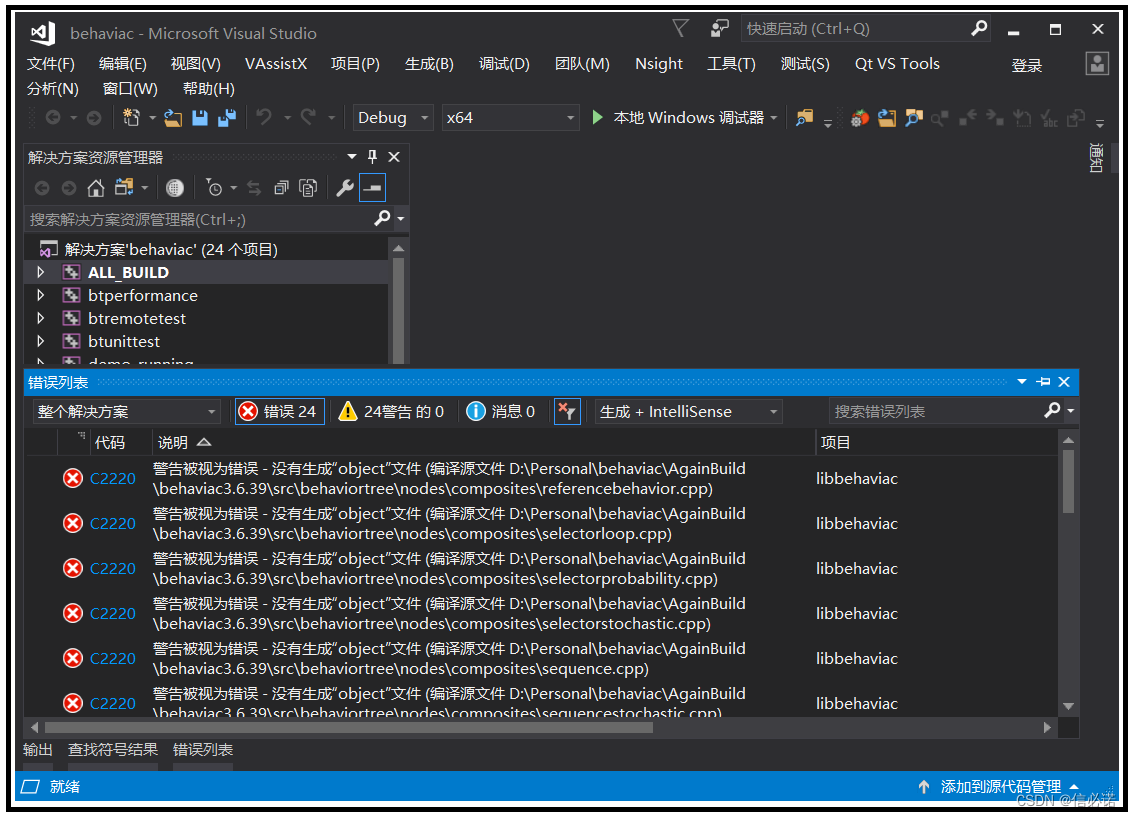1132x817 pixels.
Task: Click the error list horizontal scrollbar thumb
Action: (349, 728)
